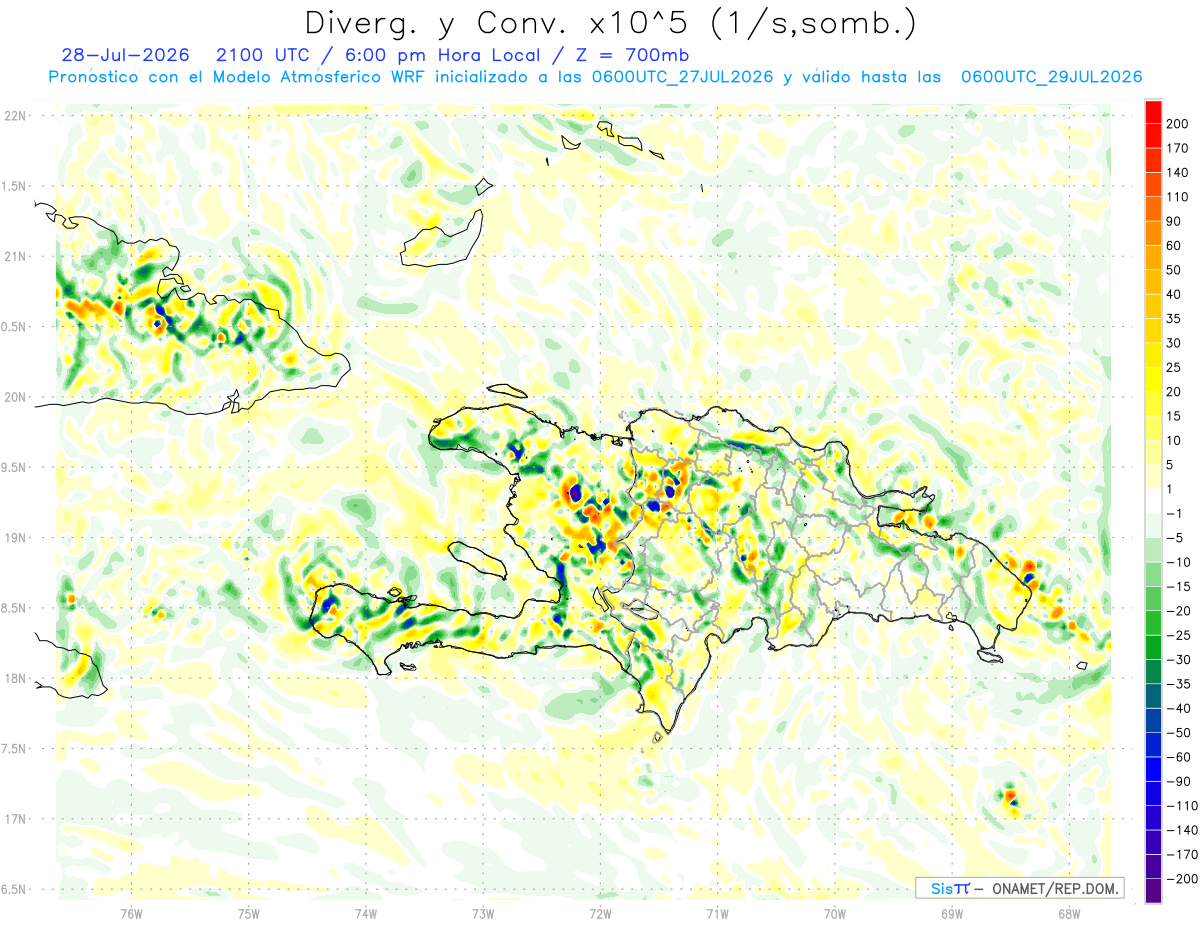Select the -35 colorbar value
This screenshot has height=927, width=1200.
pyautogui.click(x=1177, y=686)
